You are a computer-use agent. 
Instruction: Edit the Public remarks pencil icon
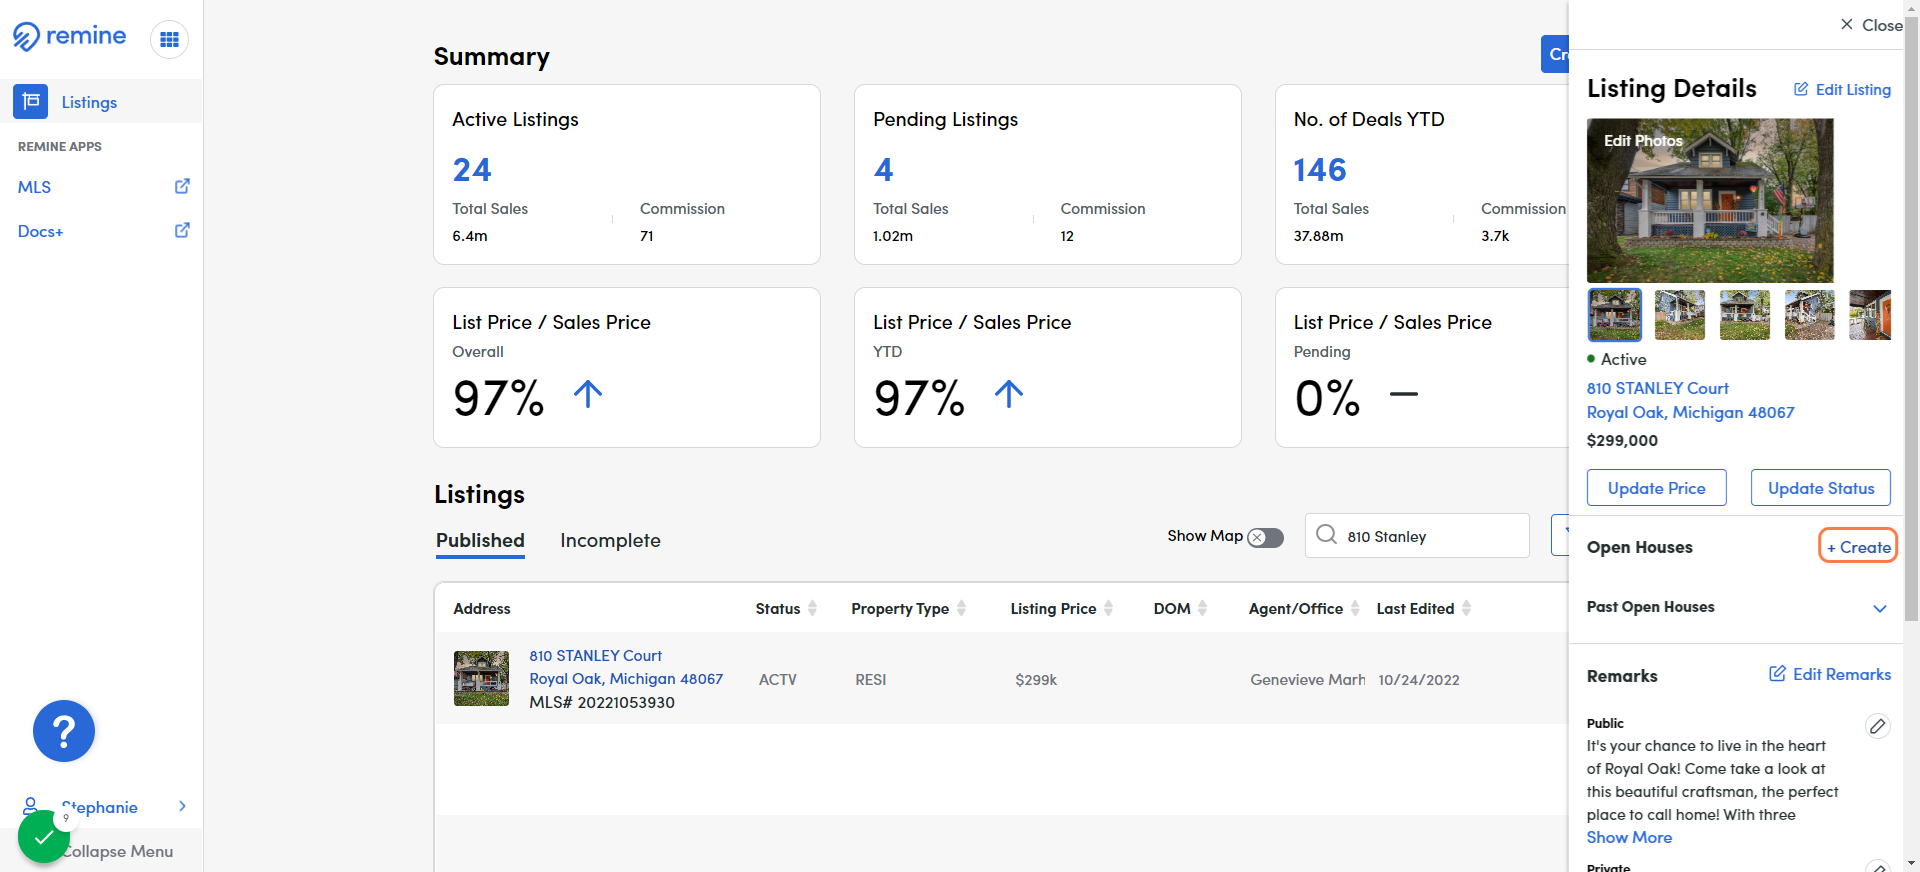pyautogui.click(x=1878, y=726)
